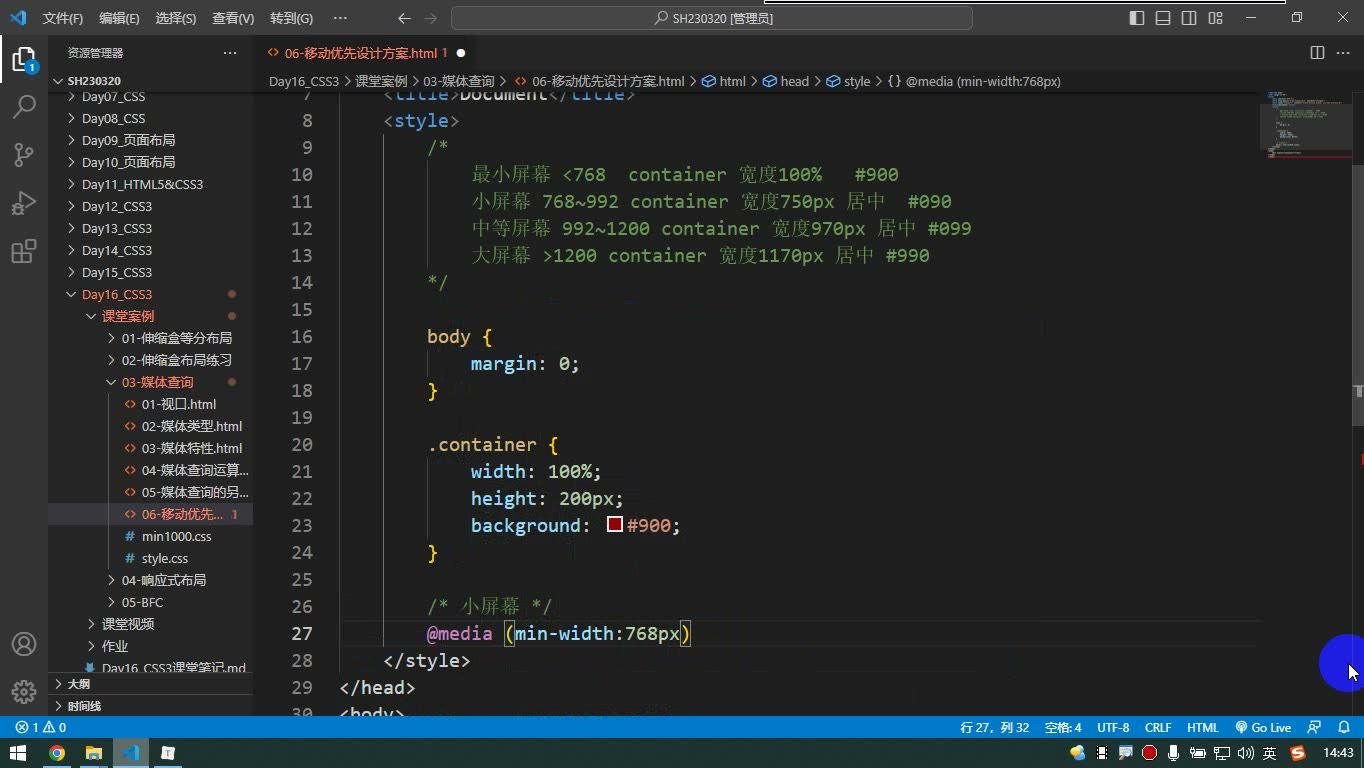The image size is (1364, 768).
Task: Change the UTF-8 file encoding
Action: 1113,728
